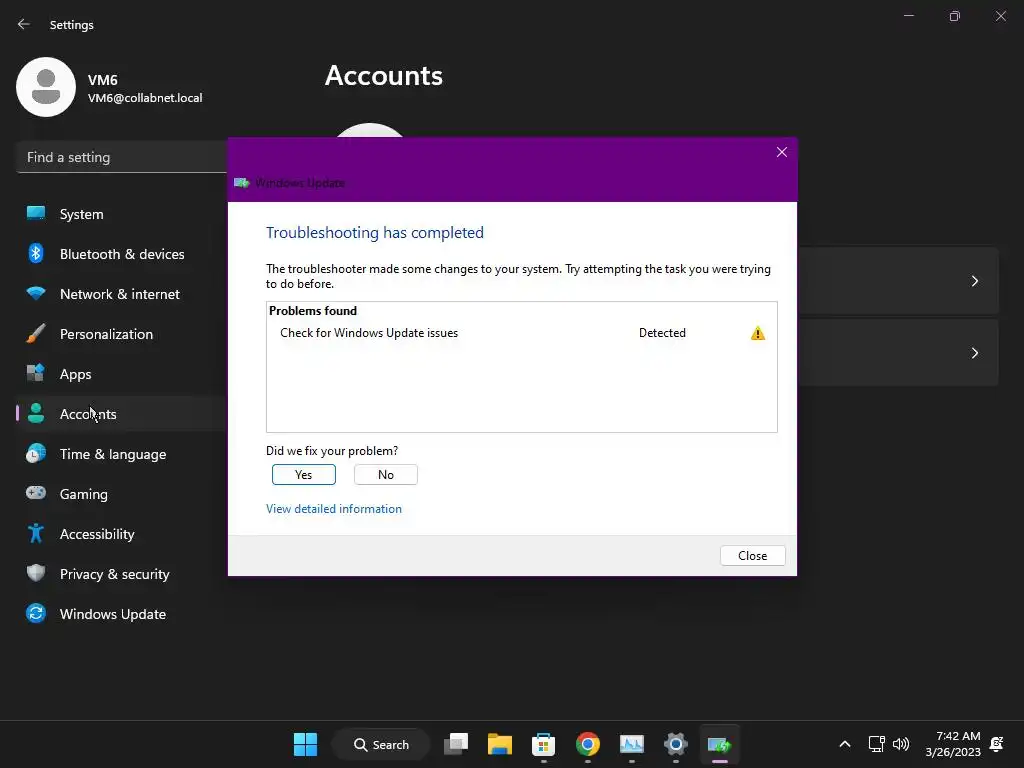Image resolution: width=1024 pixels, height=768 pixels.
Task: Answer Yes to Did we fix your problem
Action: click(304, 475)
